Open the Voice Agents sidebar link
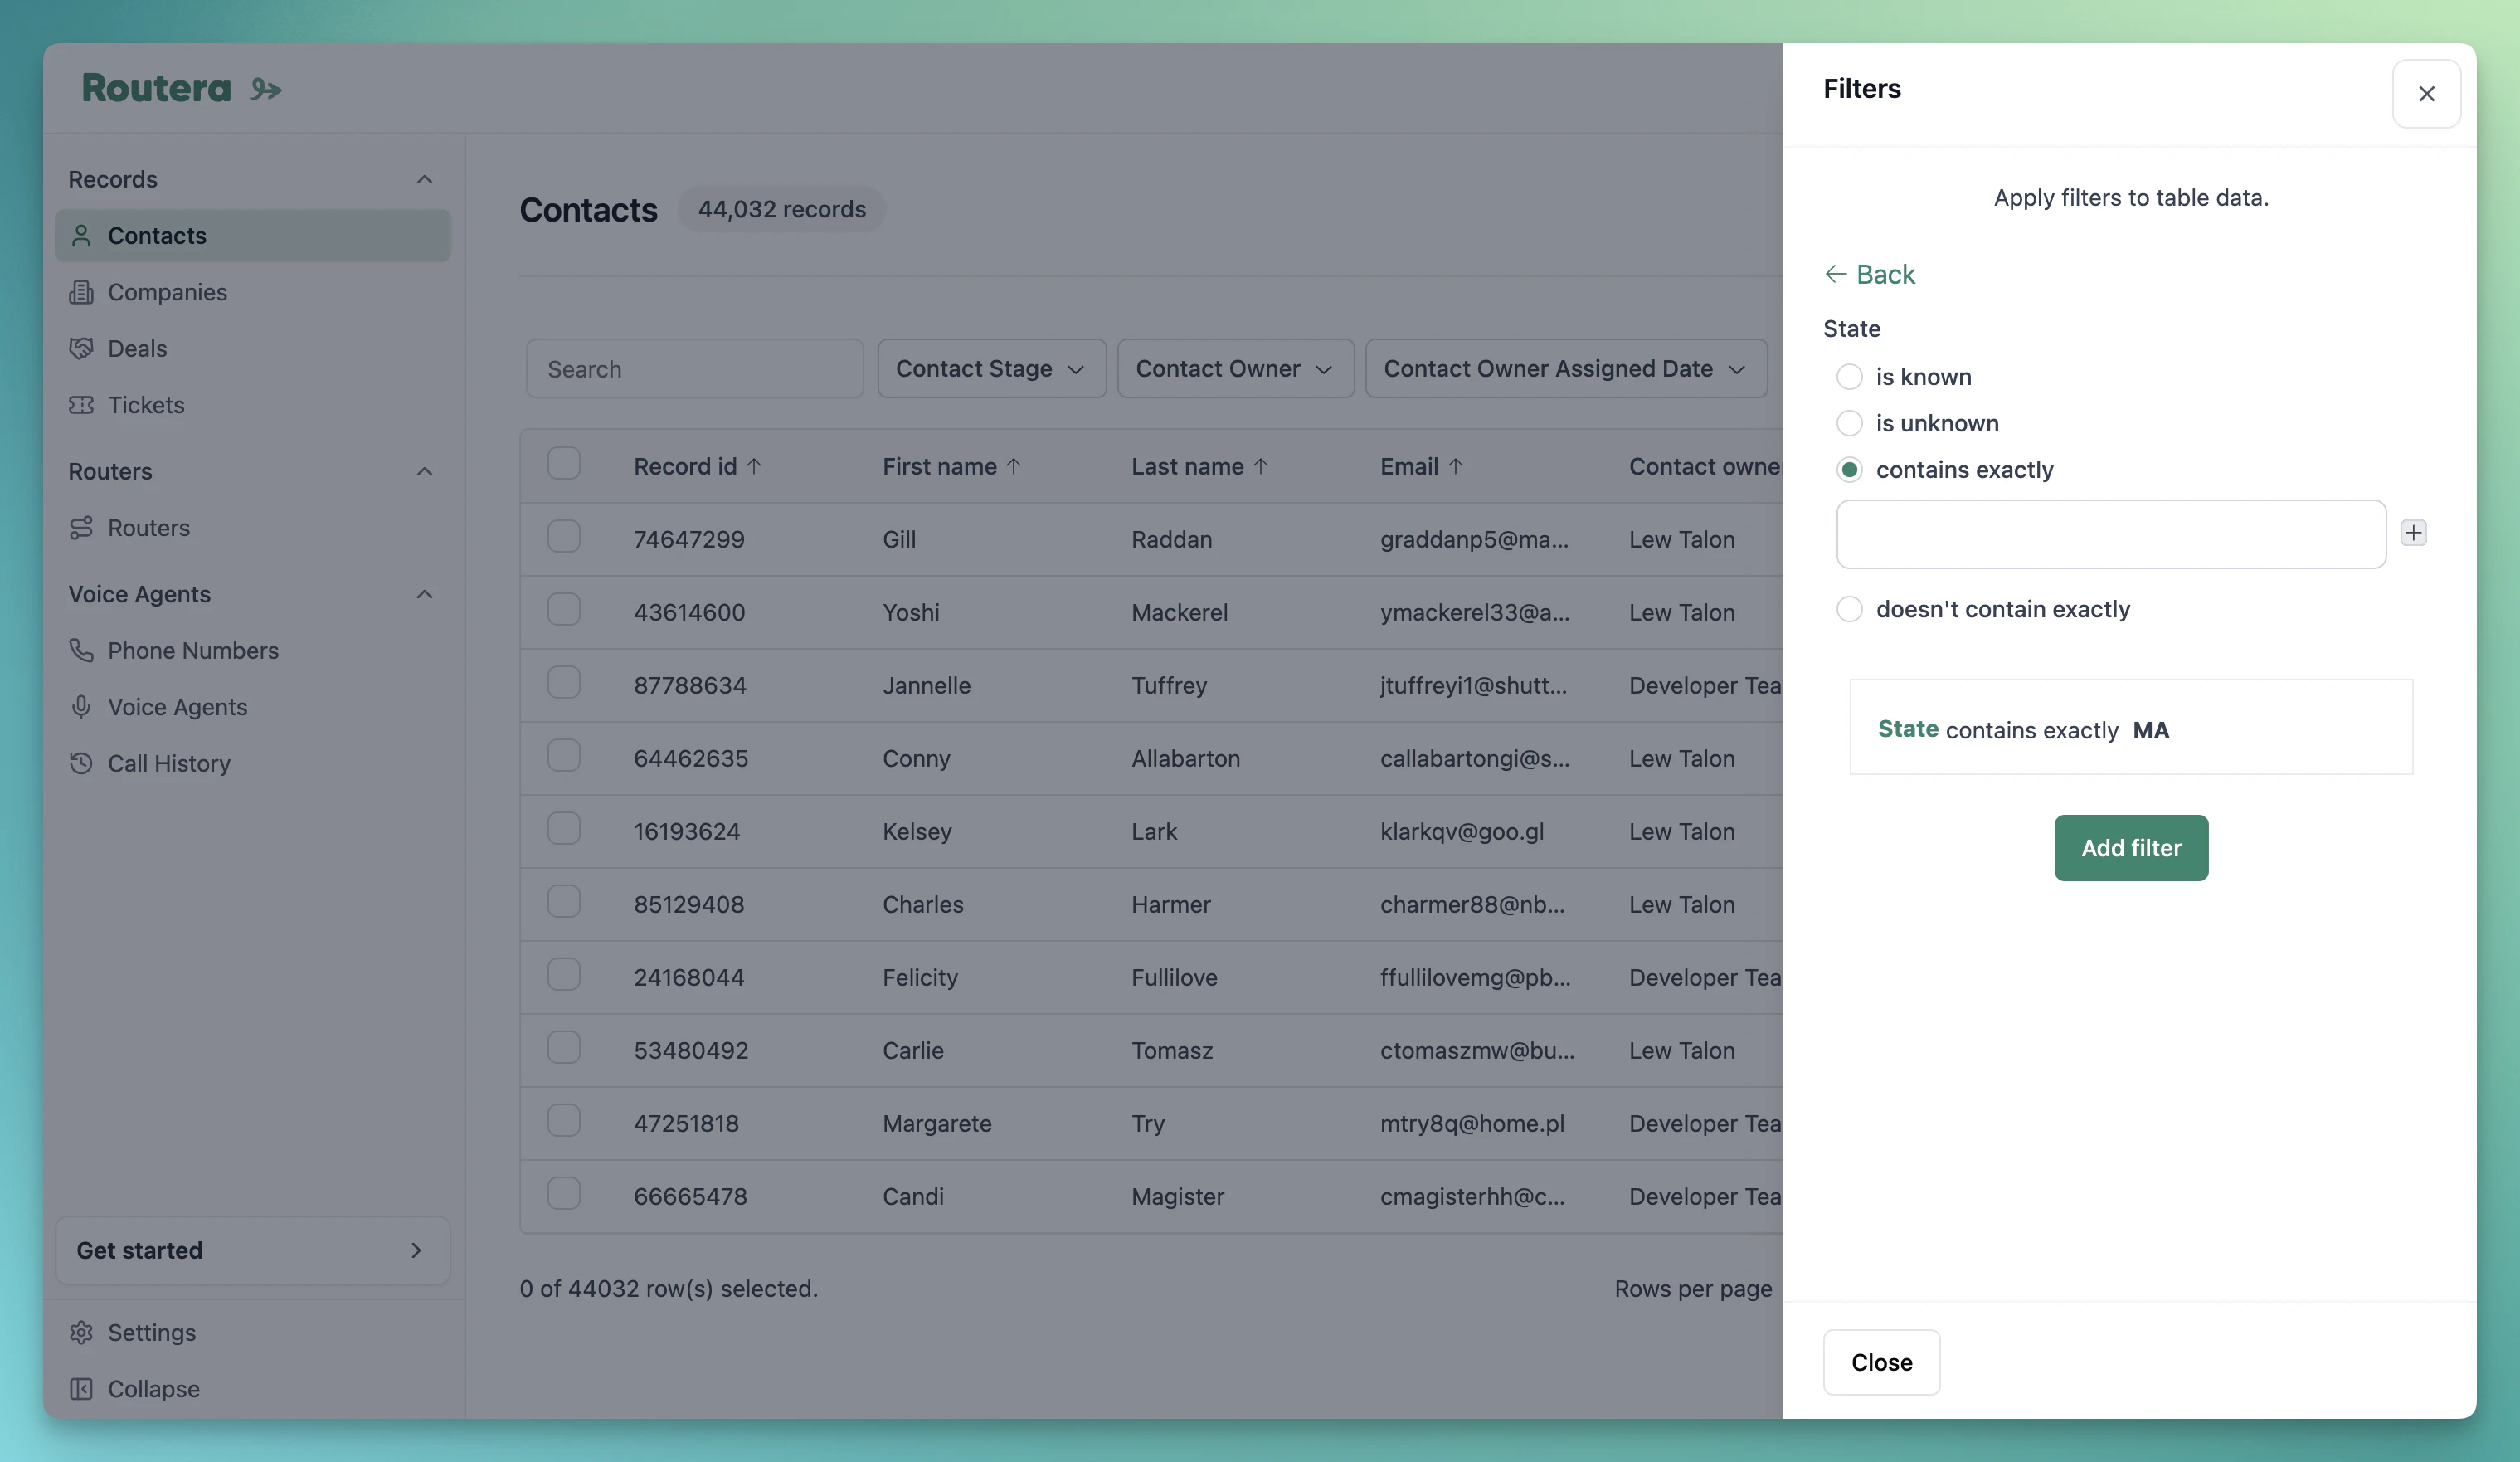Image resolution: width=2520 pixels, height=1462 pixels. [x=253, y=707]
